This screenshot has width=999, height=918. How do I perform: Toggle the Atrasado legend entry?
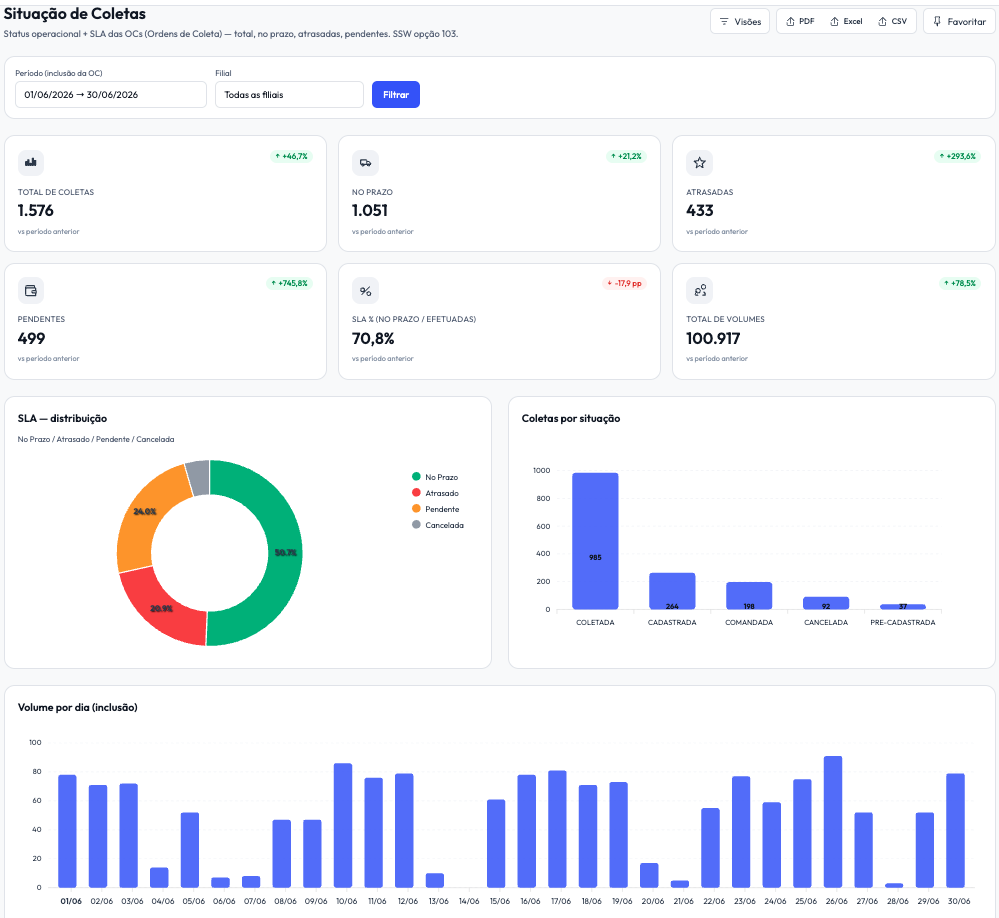coord(435,493)
